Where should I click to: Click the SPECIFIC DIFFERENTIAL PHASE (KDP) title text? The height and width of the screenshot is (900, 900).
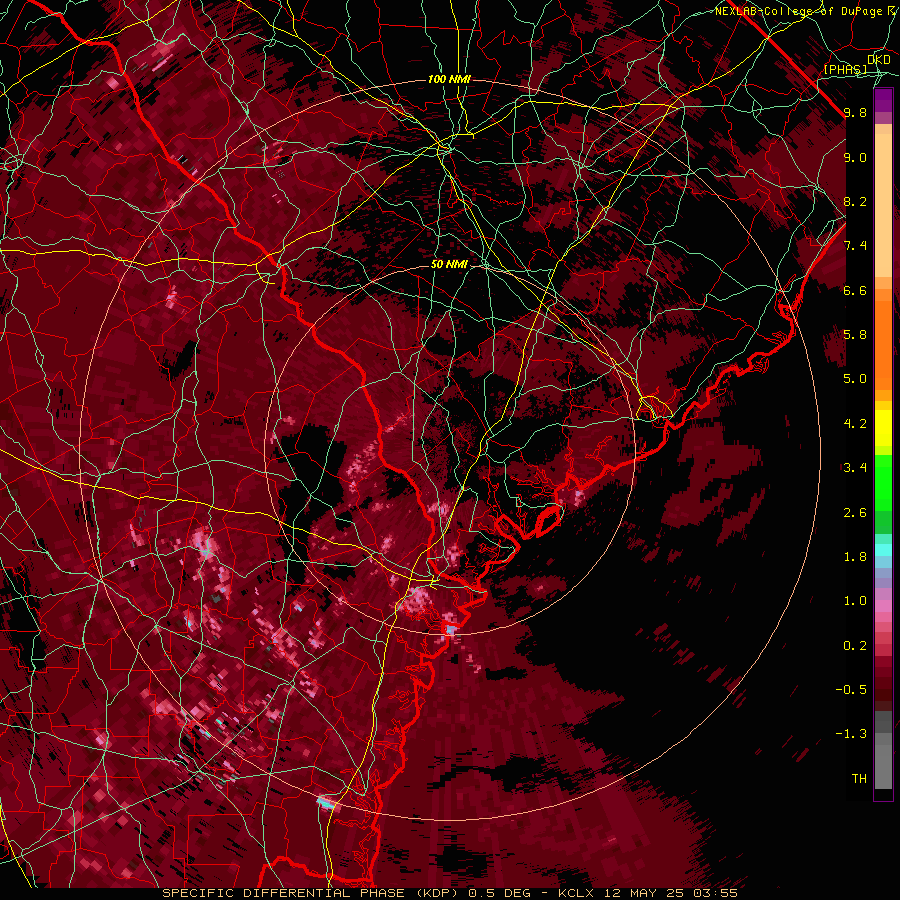(312, 893)
